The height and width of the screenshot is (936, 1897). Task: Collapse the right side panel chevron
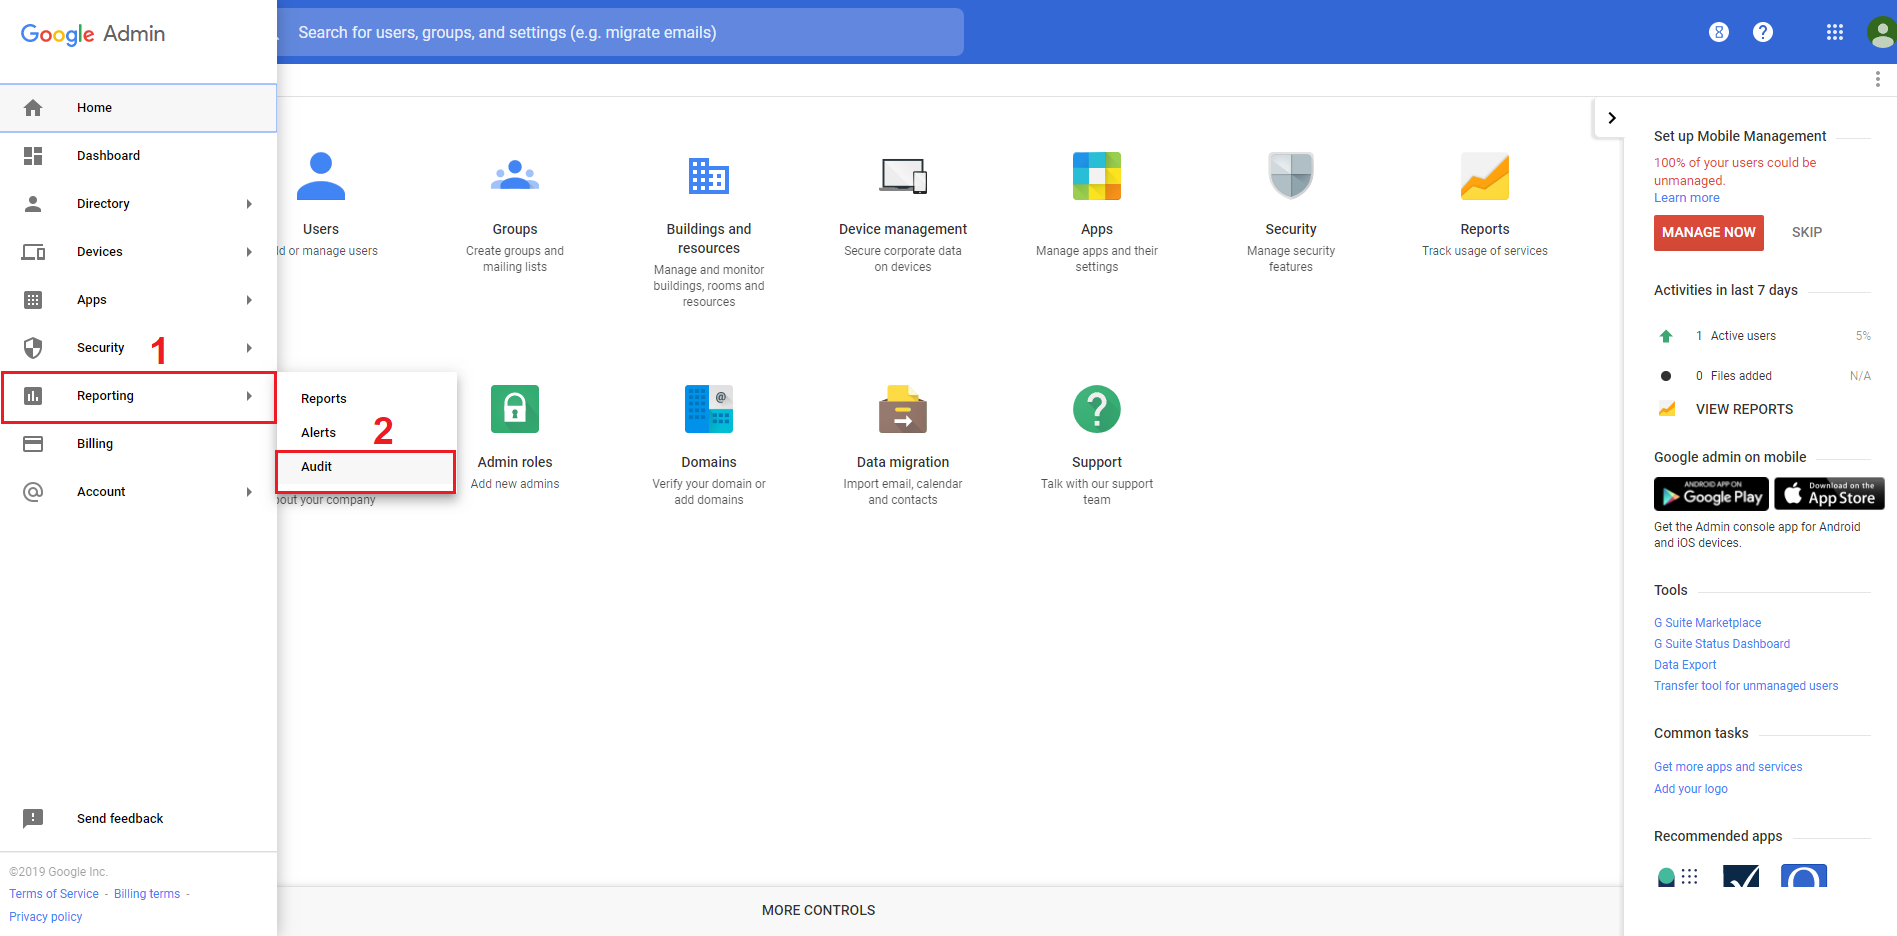tap(1611, 118)
